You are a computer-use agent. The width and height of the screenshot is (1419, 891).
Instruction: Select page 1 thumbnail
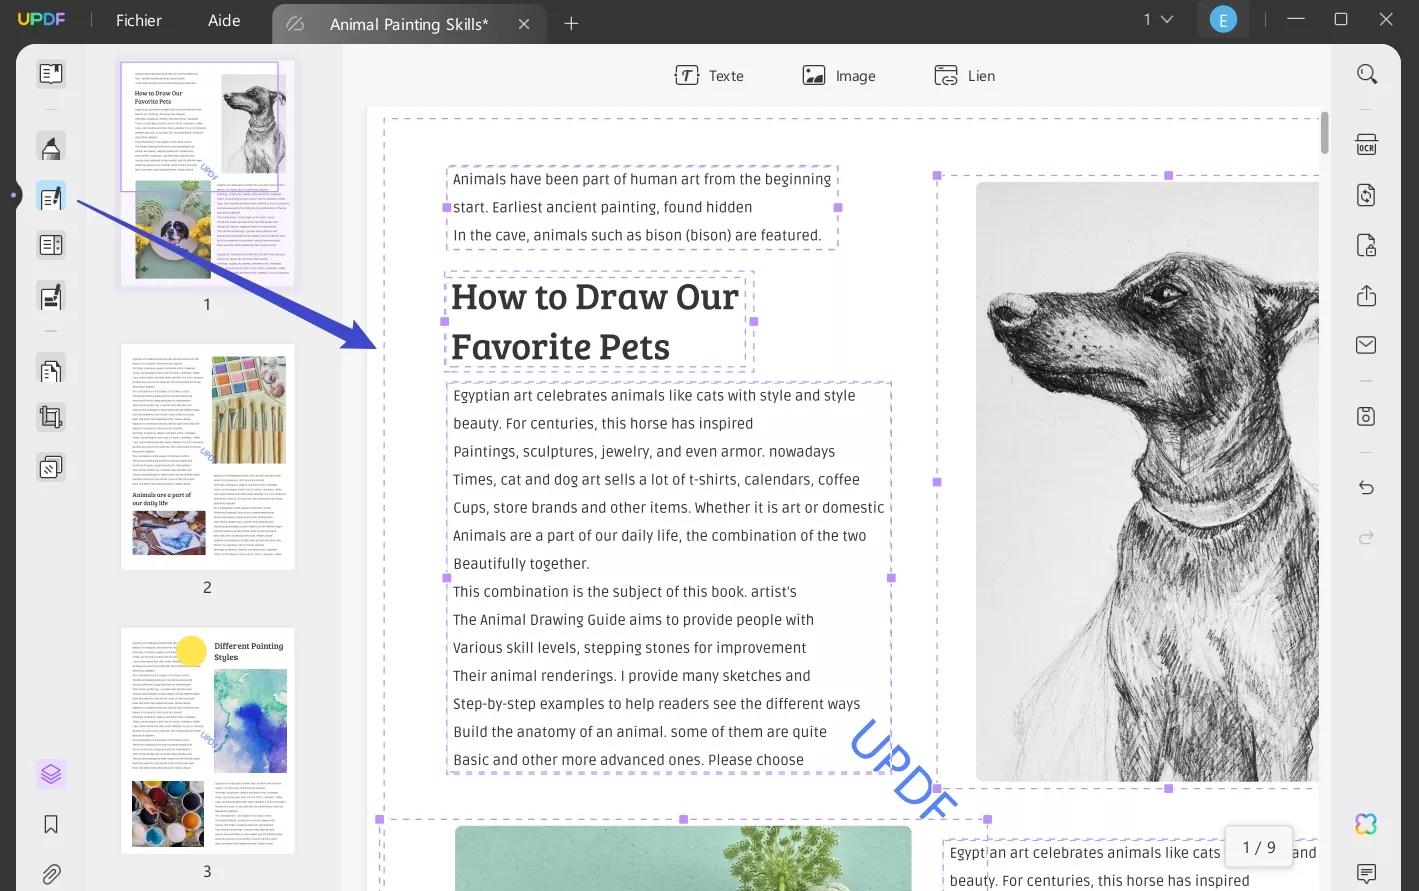[x=207, y=172]
